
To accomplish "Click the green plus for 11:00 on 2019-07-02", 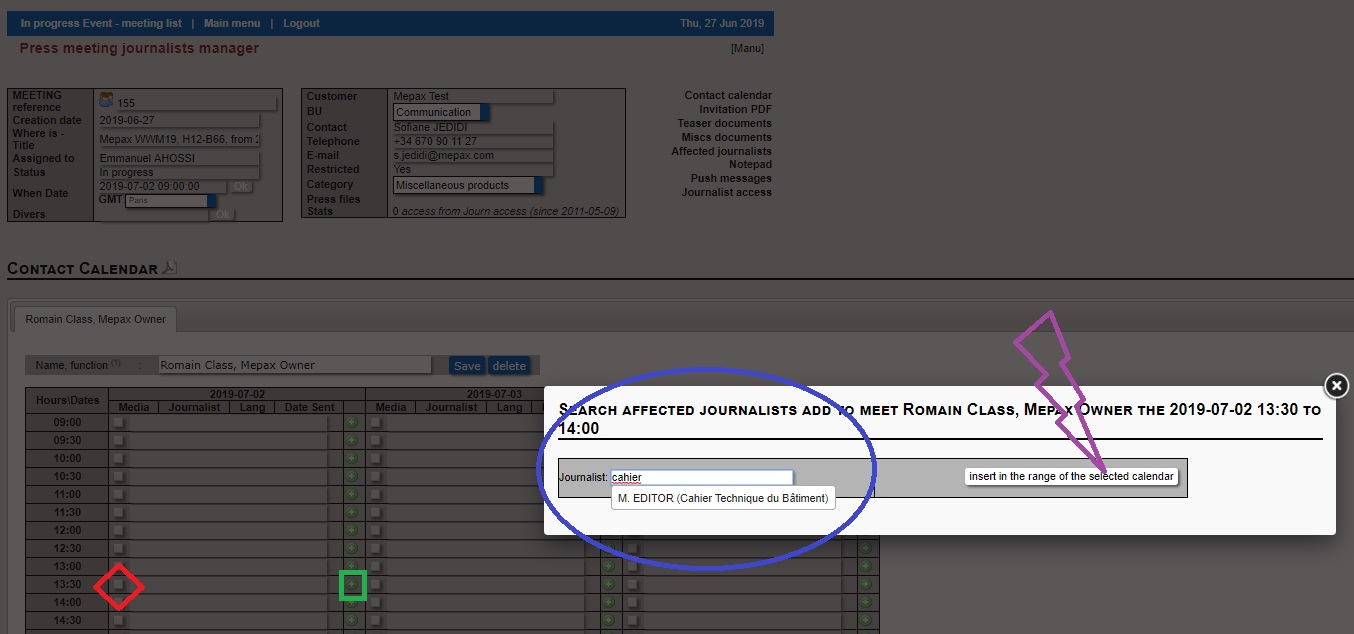I will (352, 495).
